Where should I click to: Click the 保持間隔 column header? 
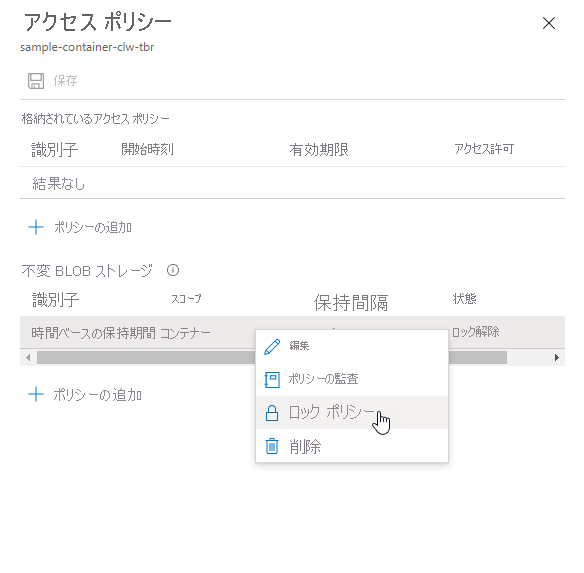point(351,302)
